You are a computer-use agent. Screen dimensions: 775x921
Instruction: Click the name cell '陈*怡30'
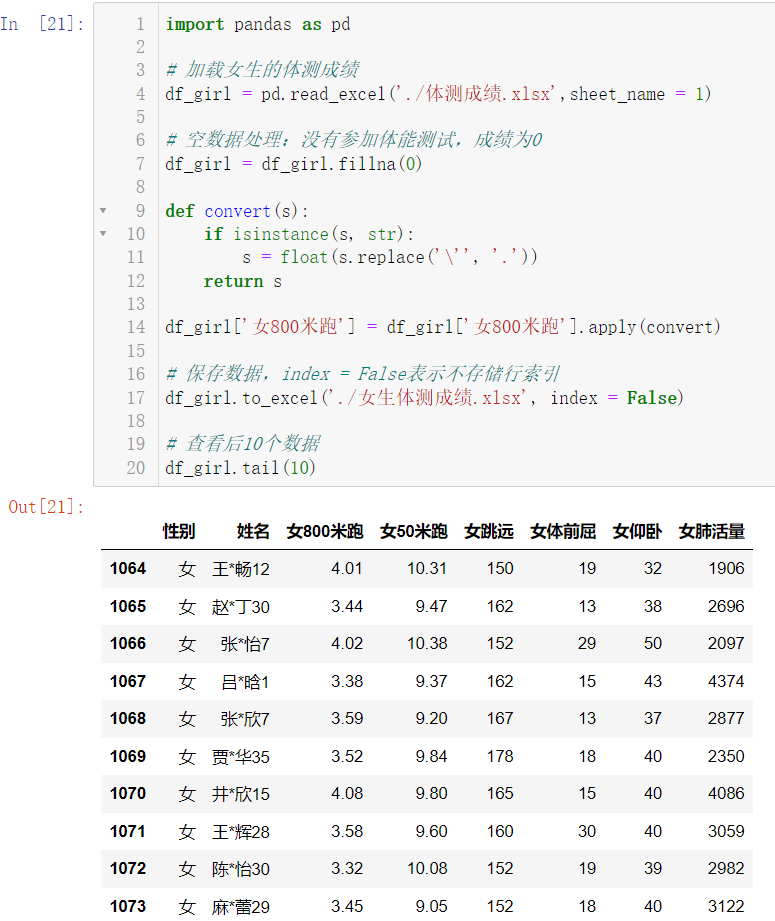pyautogui.click(x=241, y=869)
